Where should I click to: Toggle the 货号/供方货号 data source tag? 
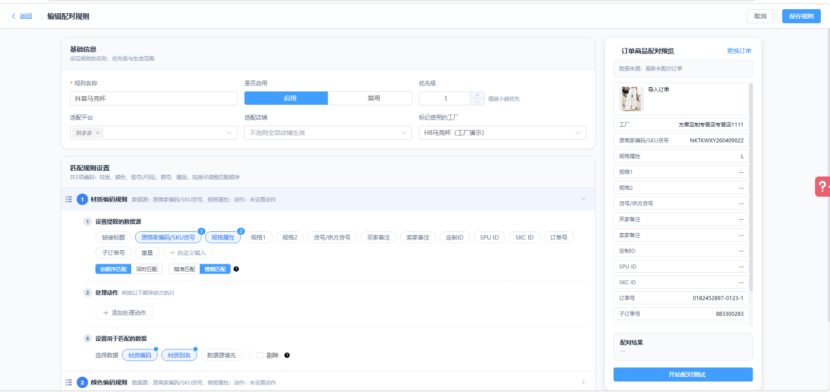(332, 238)
